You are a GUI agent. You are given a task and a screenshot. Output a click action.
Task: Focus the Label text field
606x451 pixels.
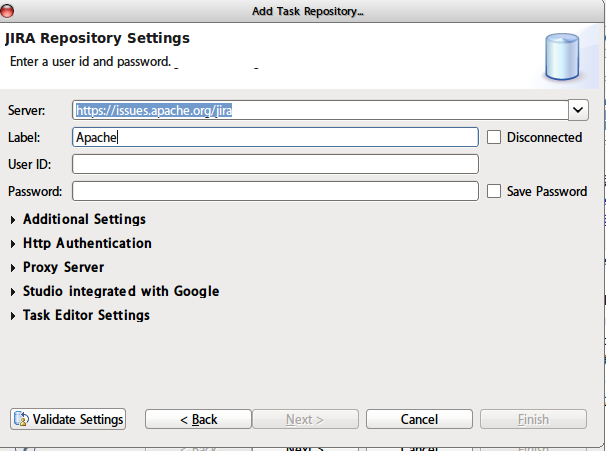coord(276,137)
